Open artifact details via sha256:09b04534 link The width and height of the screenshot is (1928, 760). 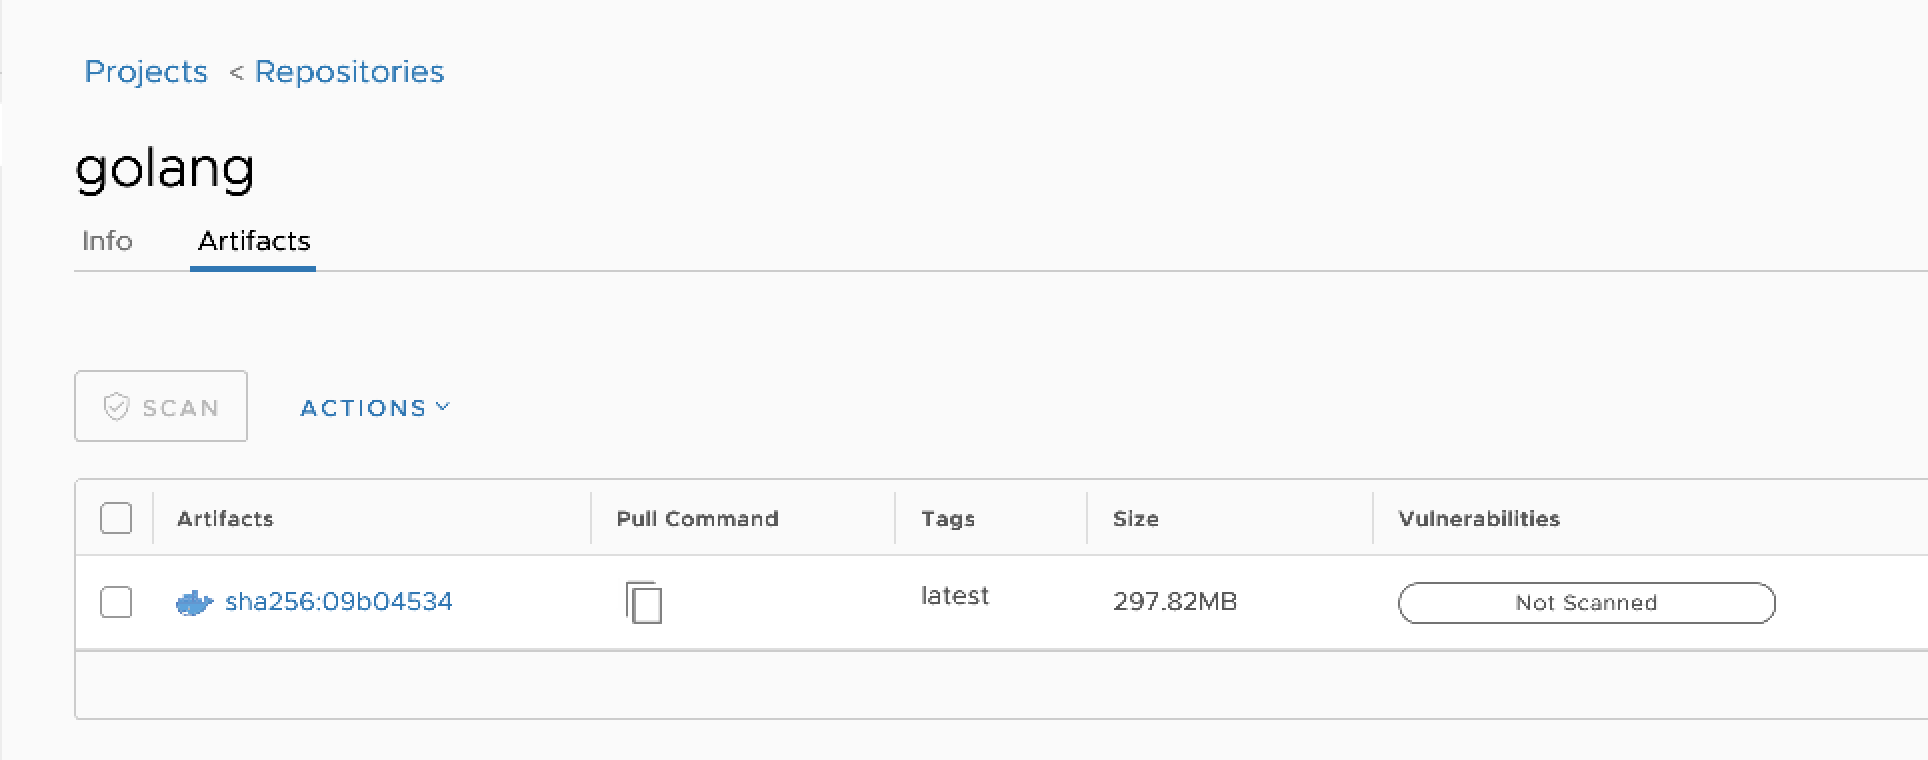[x=340, y=602]
